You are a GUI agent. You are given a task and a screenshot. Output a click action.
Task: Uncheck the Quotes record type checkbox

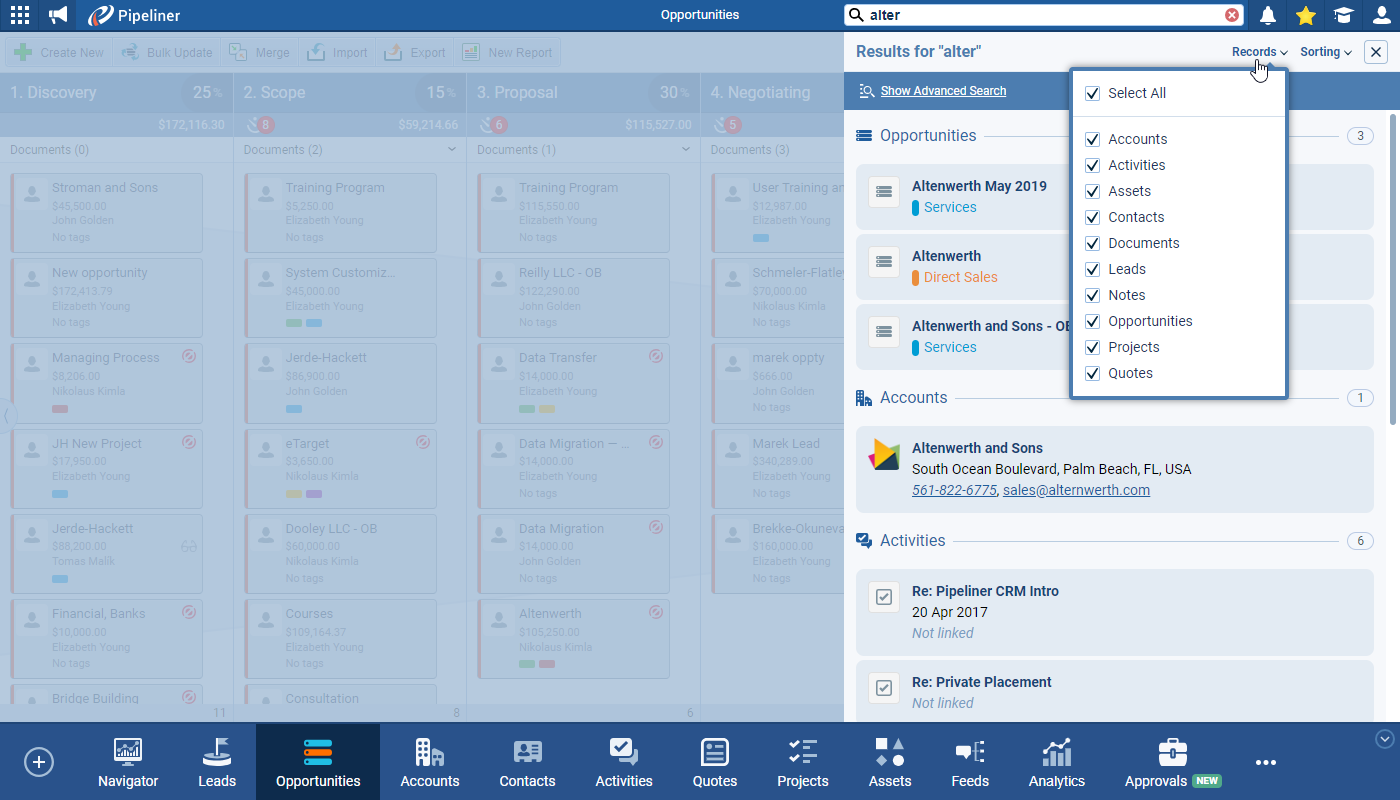click(1093, 373)
